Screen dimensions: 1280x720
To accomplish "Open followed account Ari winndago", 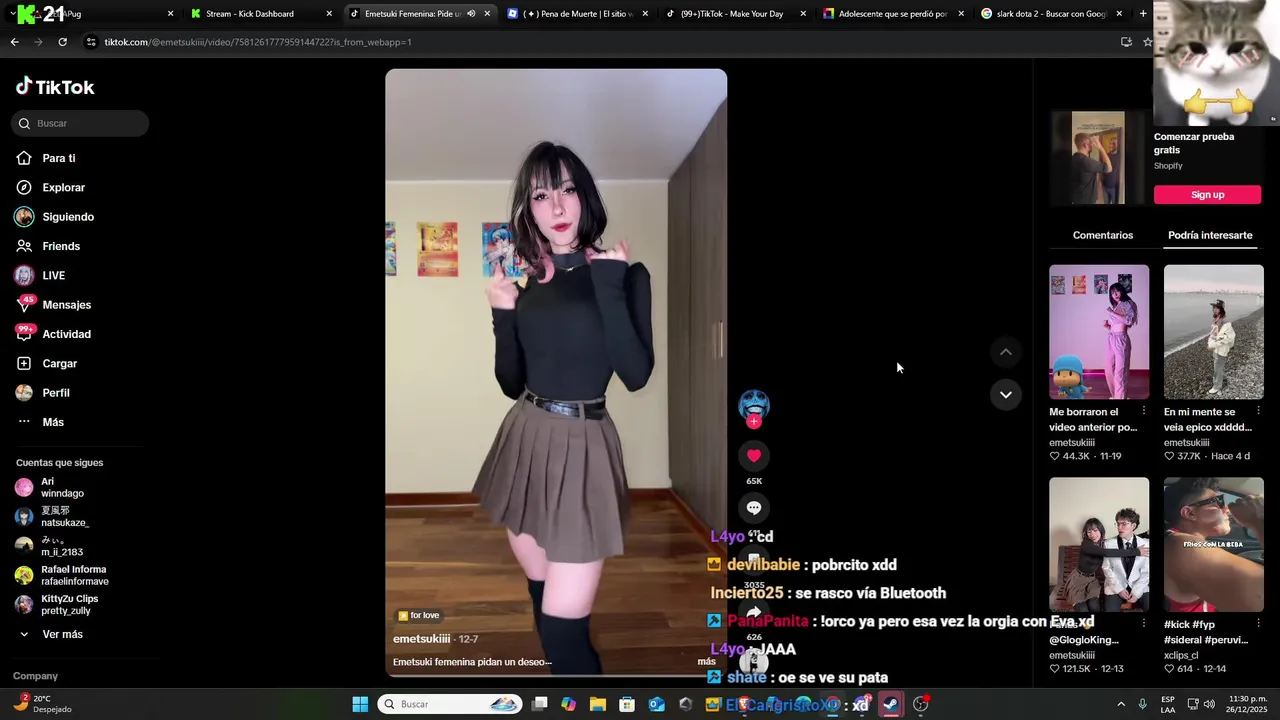I will pos(50,487).
